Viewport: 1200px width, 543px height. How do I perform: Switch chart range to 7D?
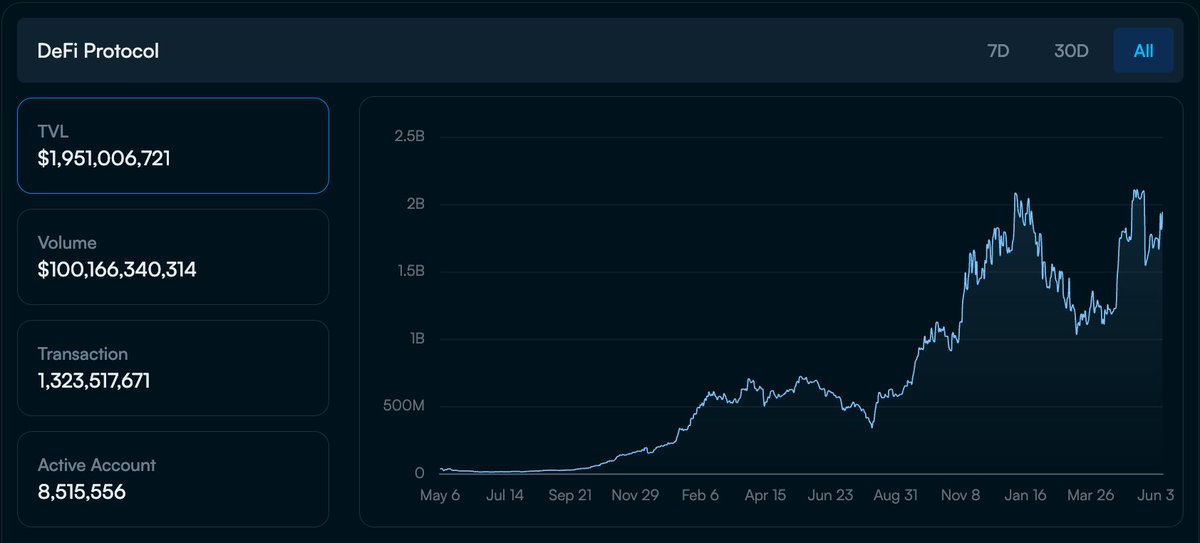[x=998, y=51]
